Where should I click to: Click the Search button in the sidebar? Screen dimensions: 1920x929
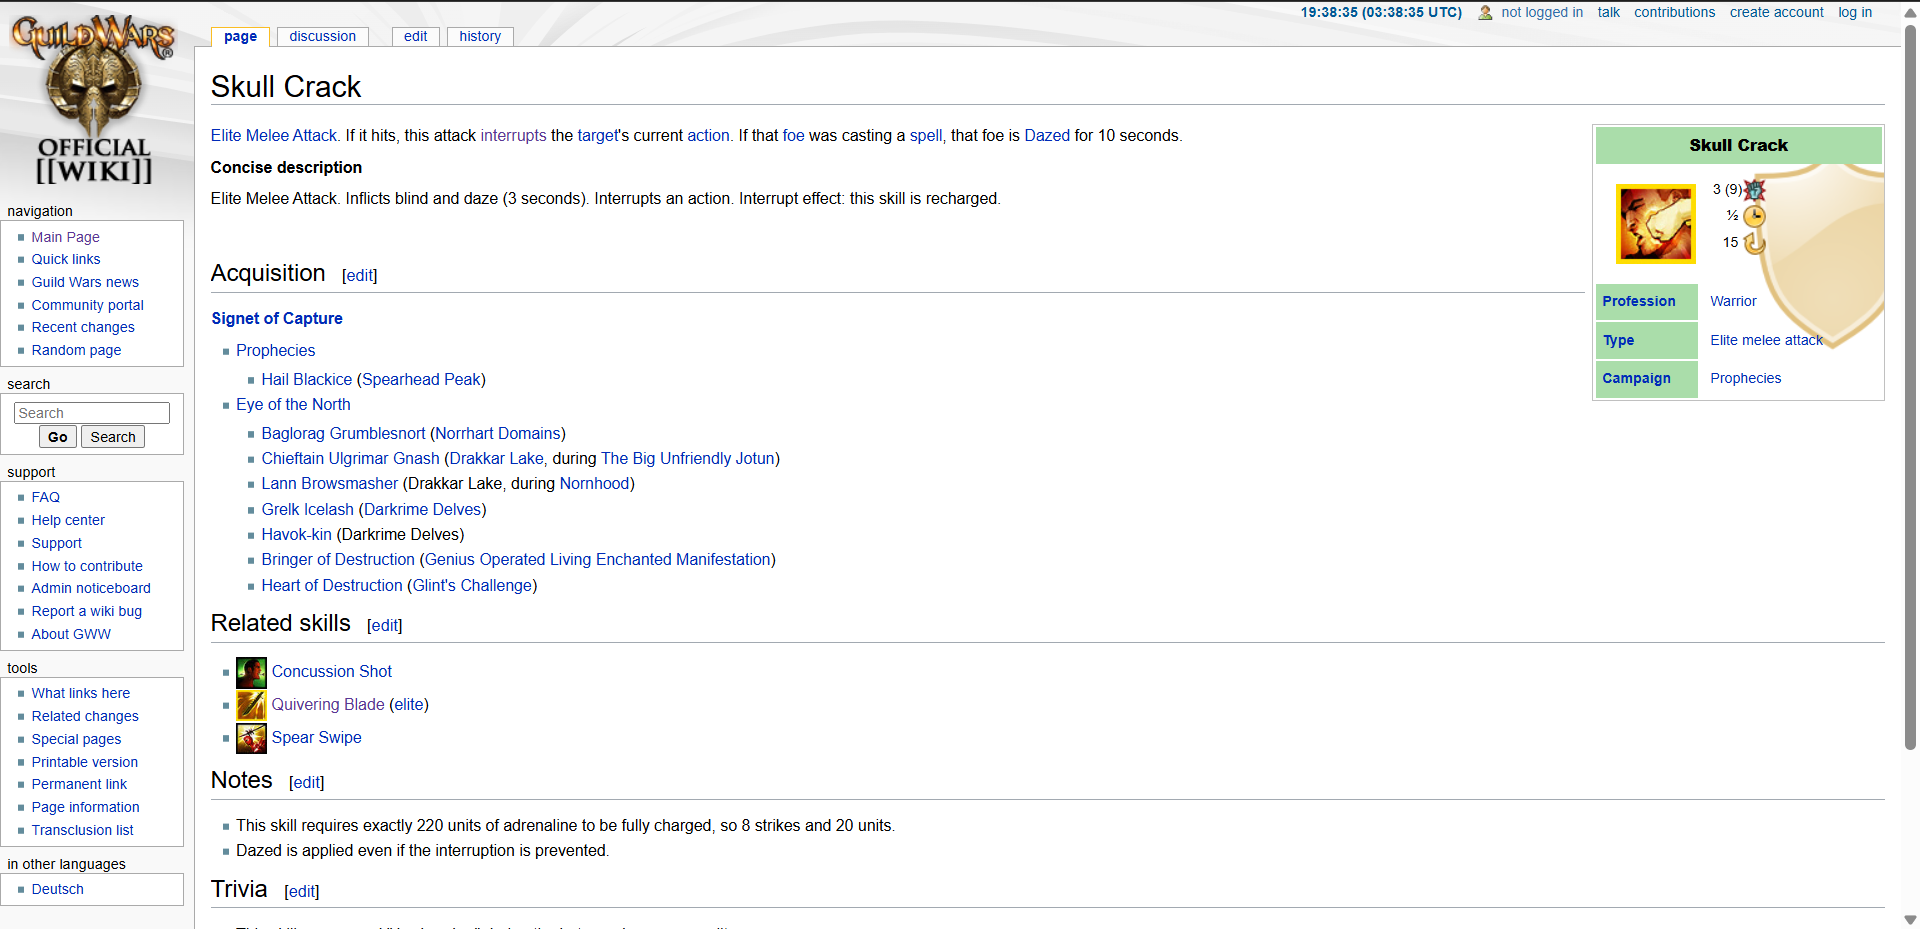click(113, 437)
